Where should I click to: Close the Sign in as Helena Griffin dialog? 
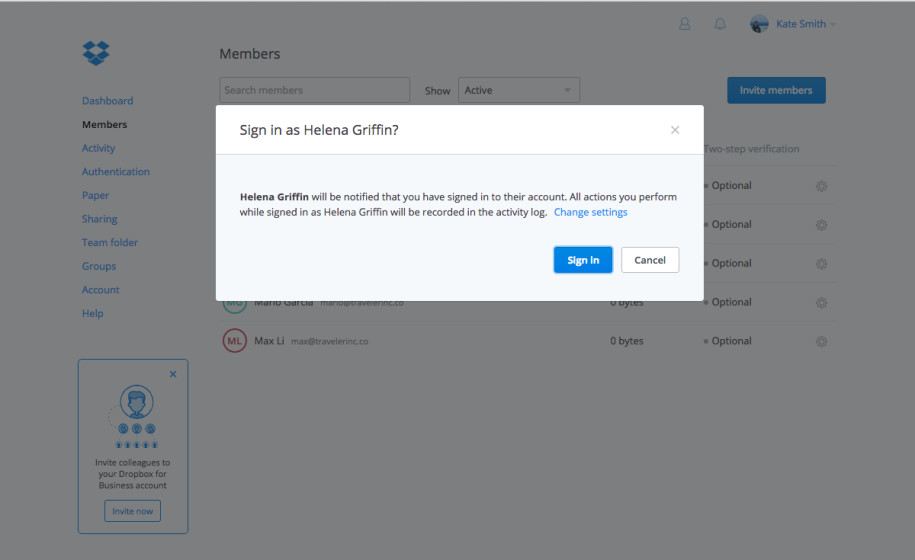[675, 130]
